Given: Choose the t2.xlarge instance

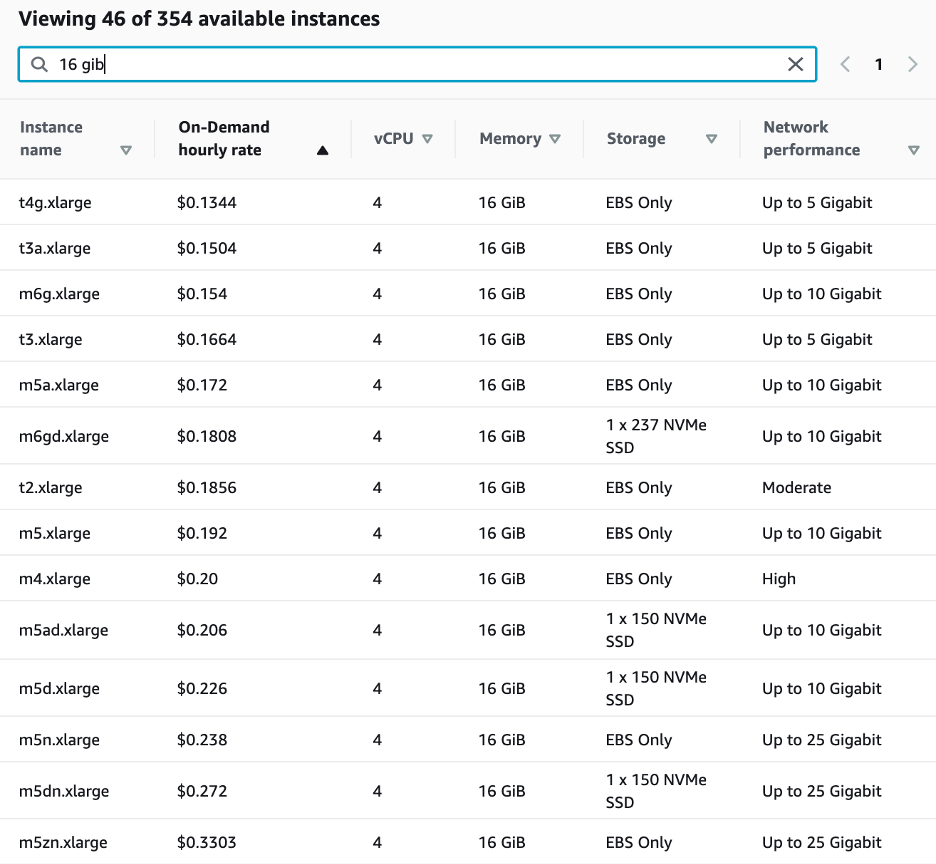Looking at the screenshot, I should (50, 488).
